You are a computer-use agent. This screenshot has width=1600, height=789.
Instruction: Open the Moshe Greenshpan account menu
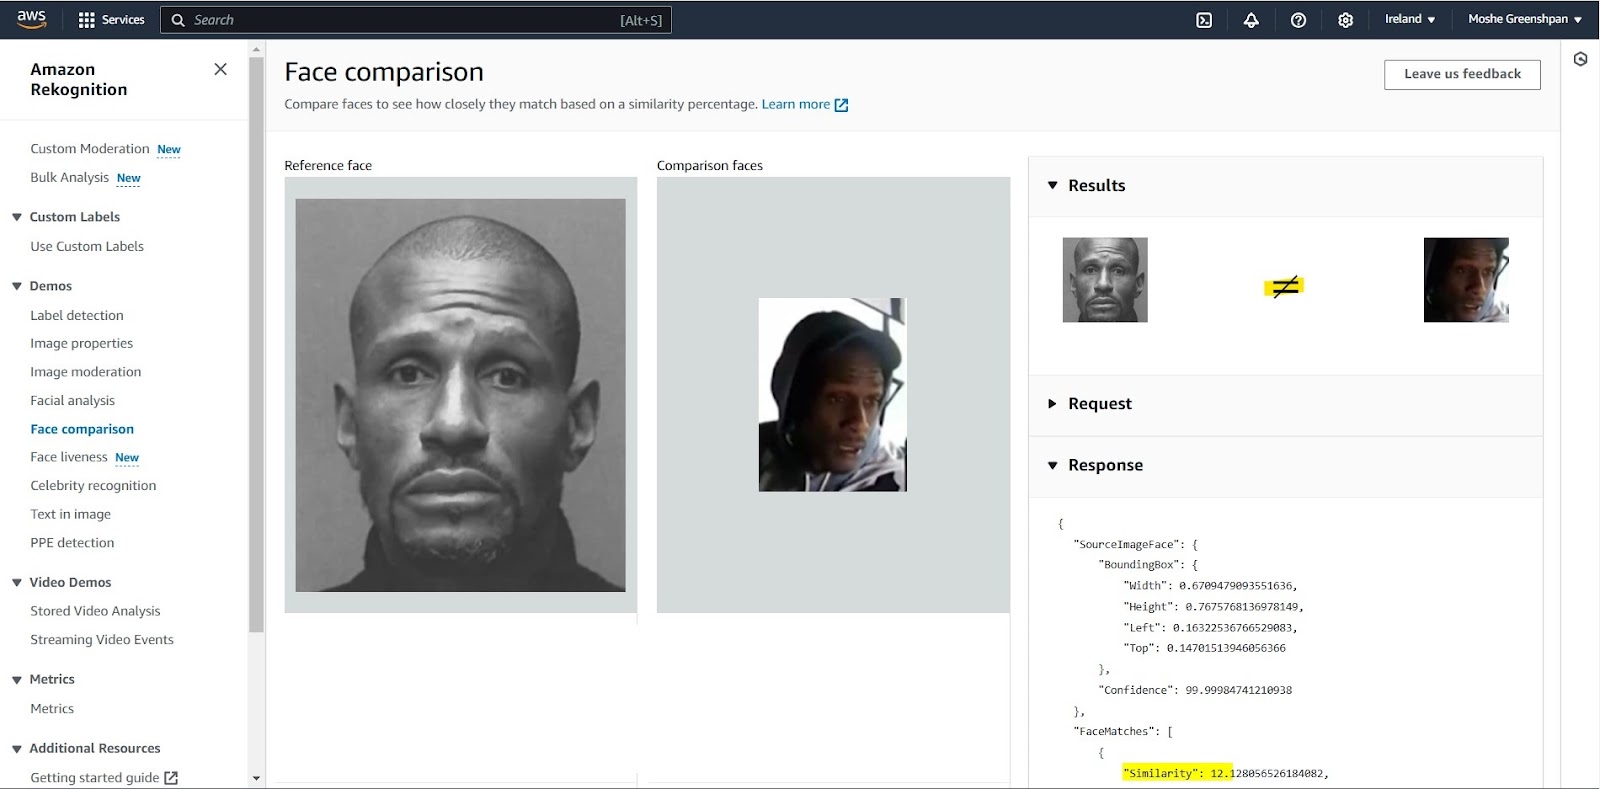[1525, 19]
